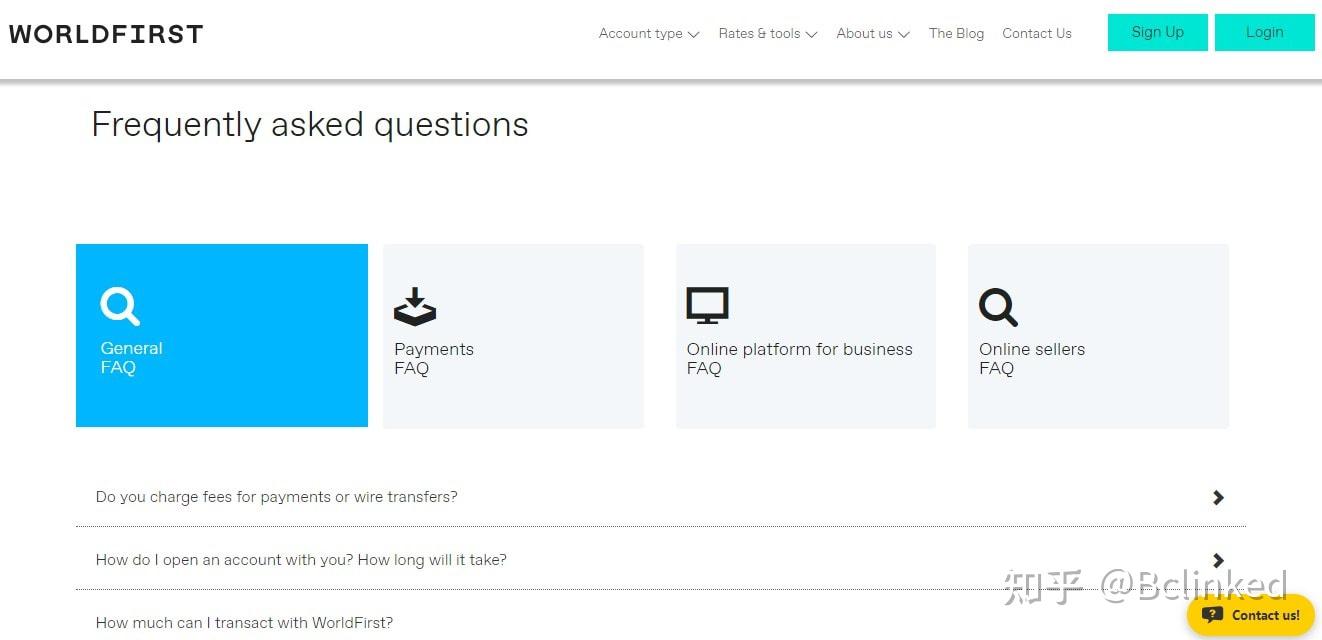Click the download tray icon on Payments FAQ
The image size is (1322, 640).
pos(415,307)
